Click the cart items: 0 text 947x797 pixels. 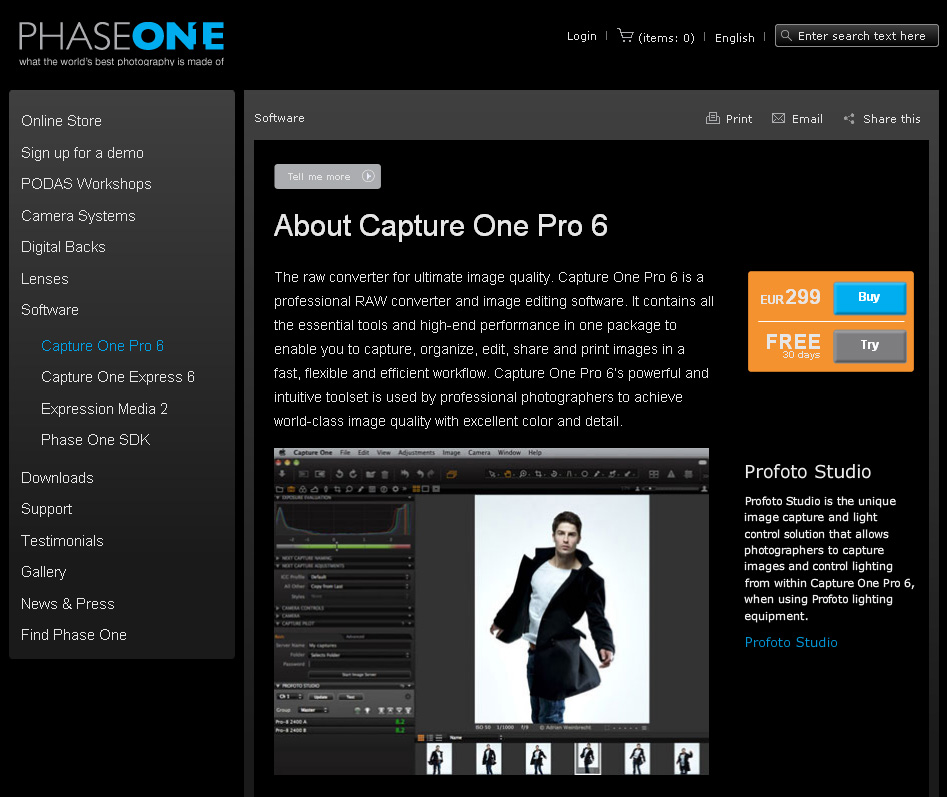(666, 38)
